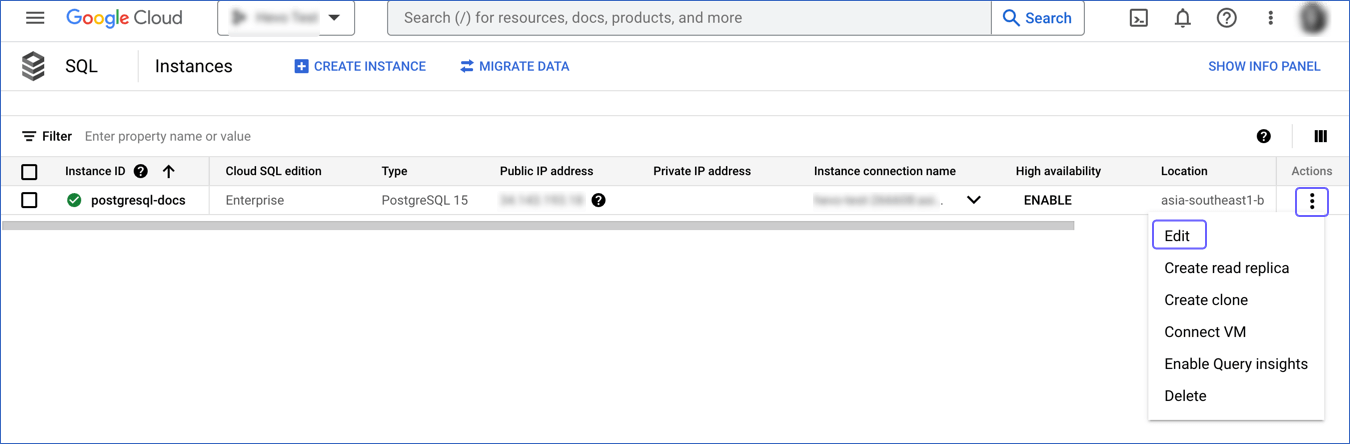
Task: Click the Filter icon
Action: (x=29, y=136)
